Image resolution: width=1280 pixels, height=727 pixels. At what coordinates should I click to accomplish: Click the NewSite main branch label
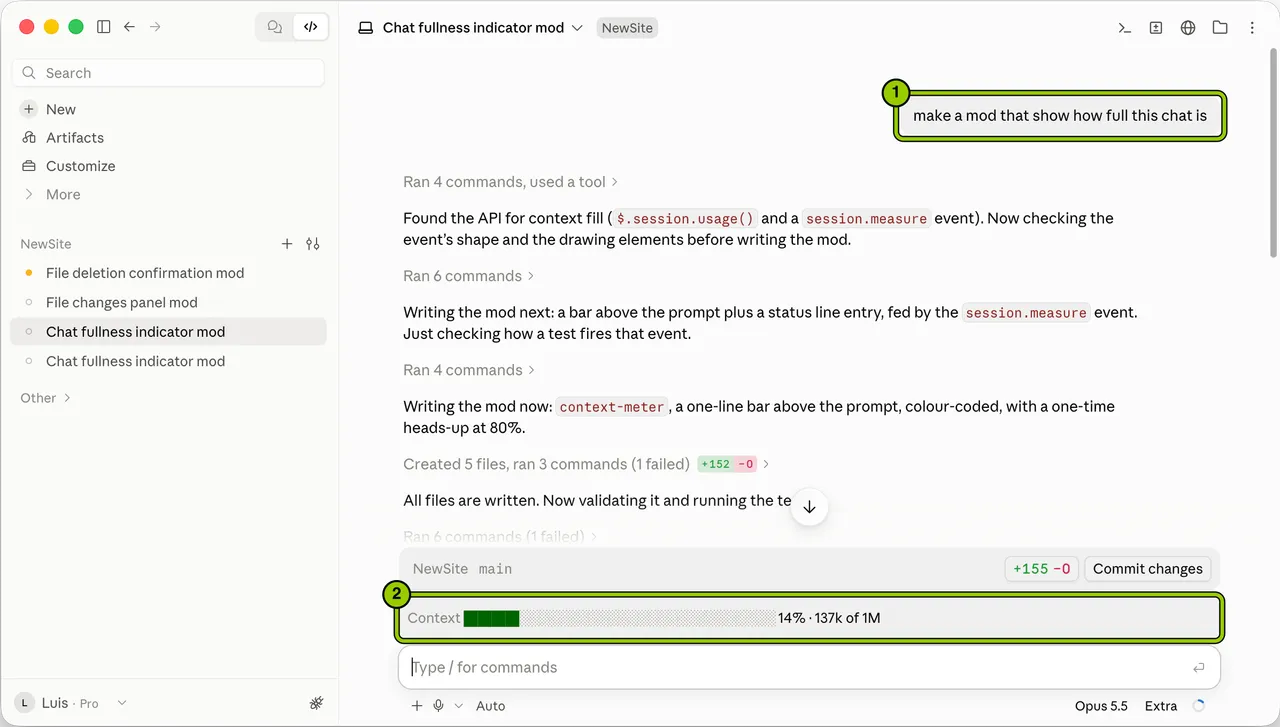462,569
